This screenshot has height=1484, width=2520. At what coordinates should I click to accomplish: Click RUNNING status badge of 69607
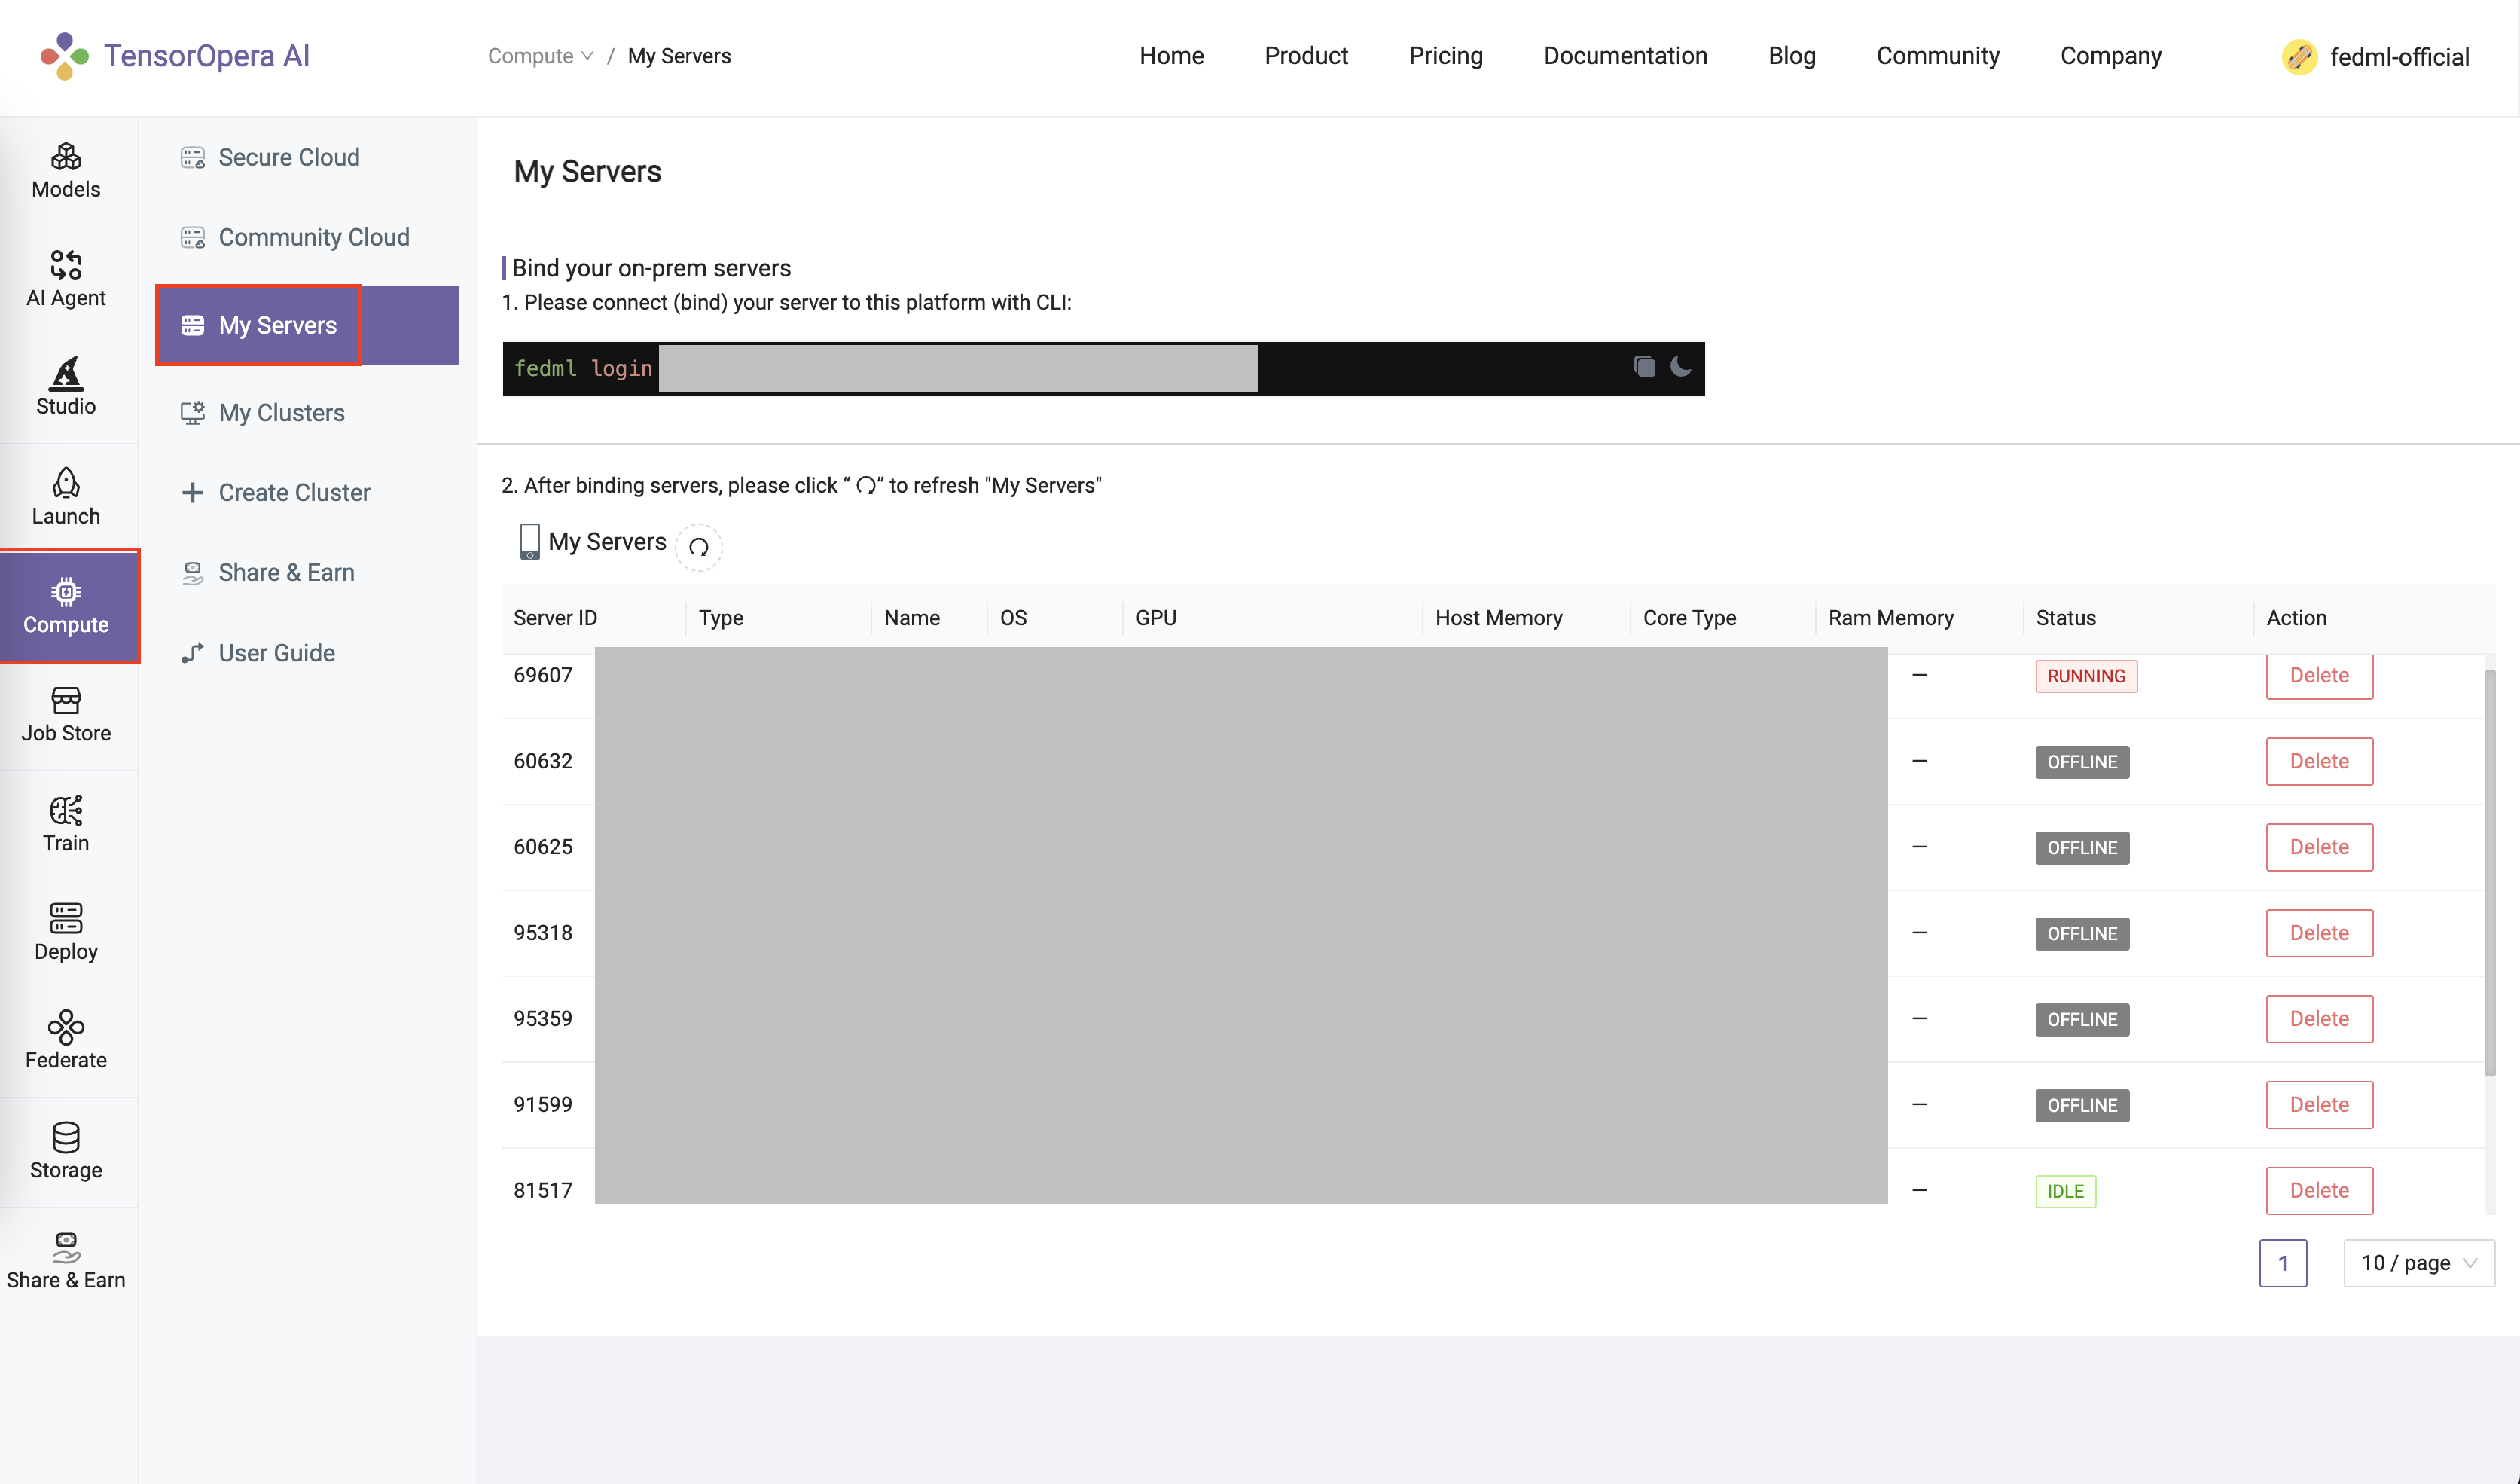(2086, 676)
